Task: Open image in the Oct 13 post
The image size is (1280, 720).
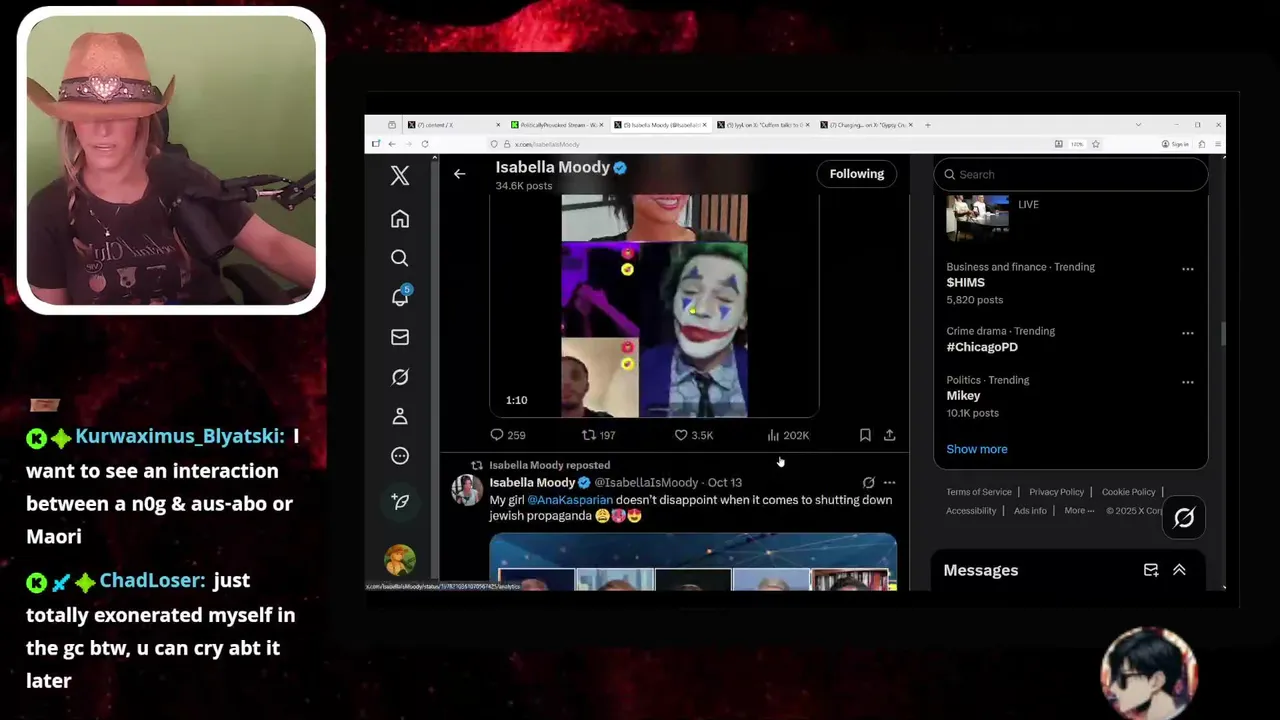Action: pyautogui.click(x=693, y=562)
